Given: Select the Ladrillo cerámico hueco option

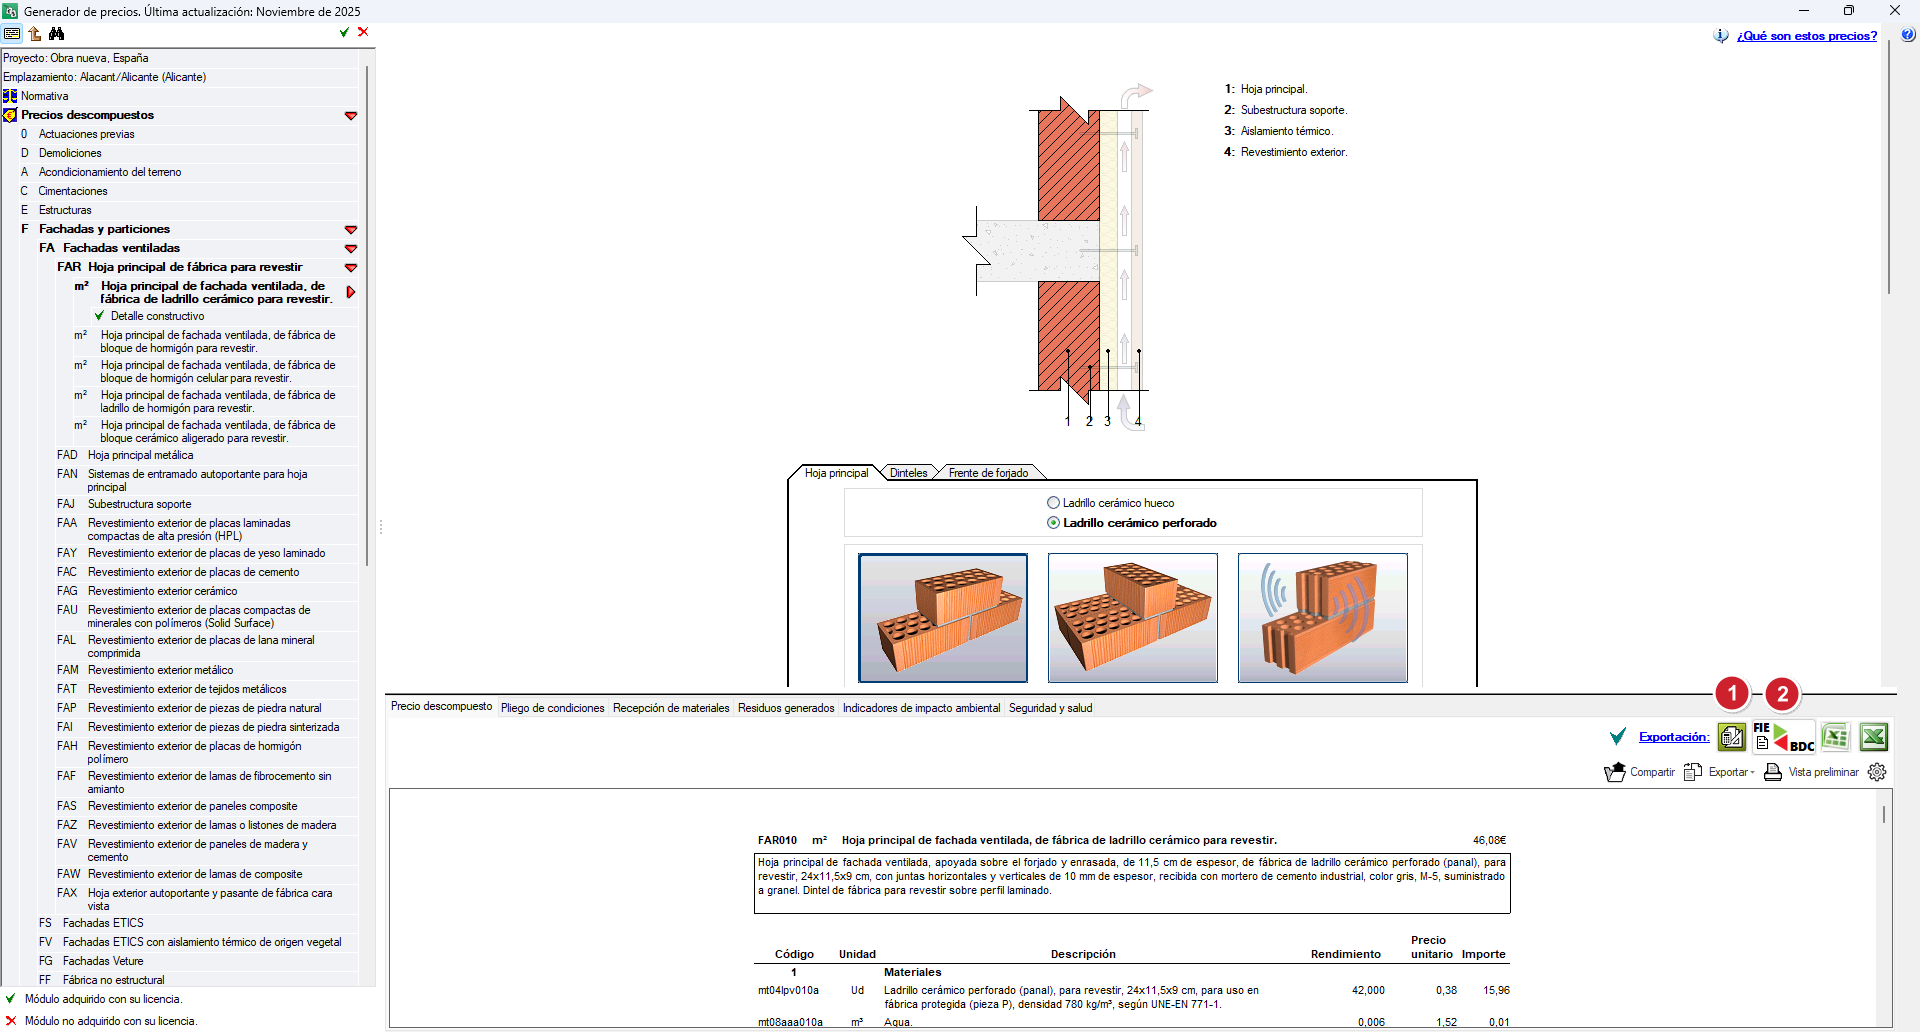Looking at the screenshot, I should click(1053, 503).
